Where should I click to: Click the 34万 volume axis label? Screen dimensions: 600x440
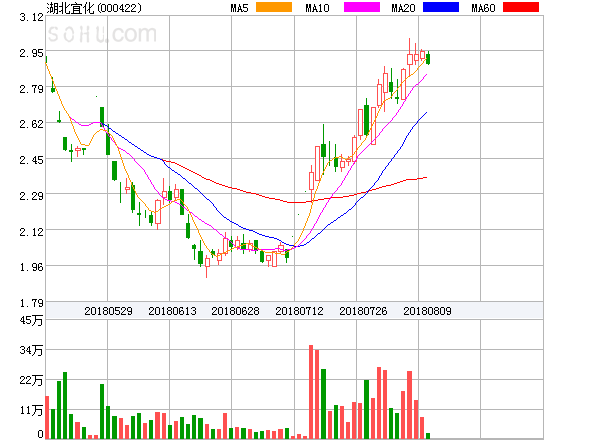(x=31, y=350)
